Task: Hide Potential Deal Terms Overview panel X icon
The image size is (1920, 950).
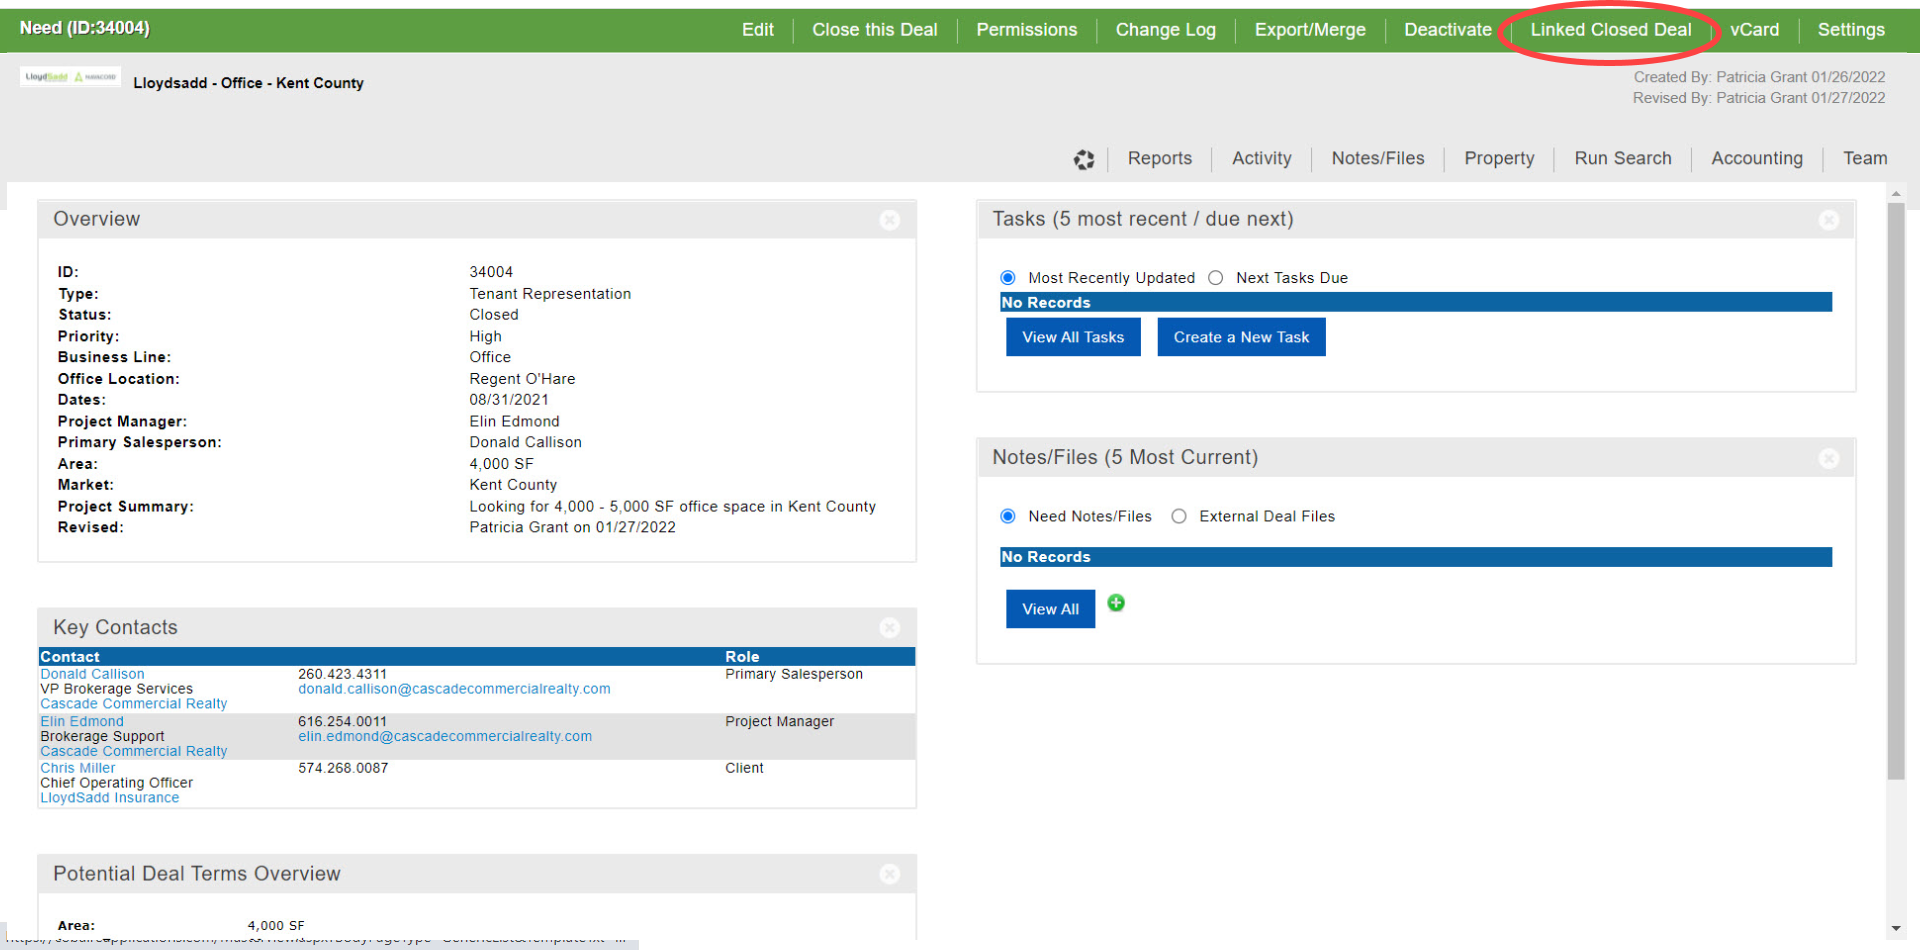Action: point(889,874)
